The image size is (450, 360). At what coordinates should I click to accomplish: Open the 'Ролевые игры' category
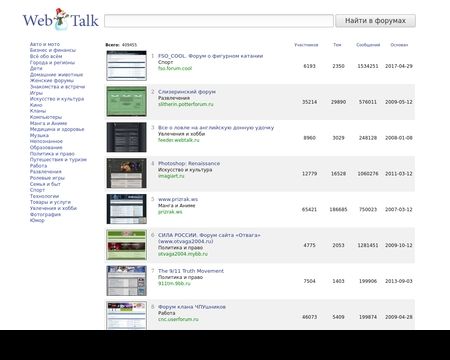click(47, 178)
